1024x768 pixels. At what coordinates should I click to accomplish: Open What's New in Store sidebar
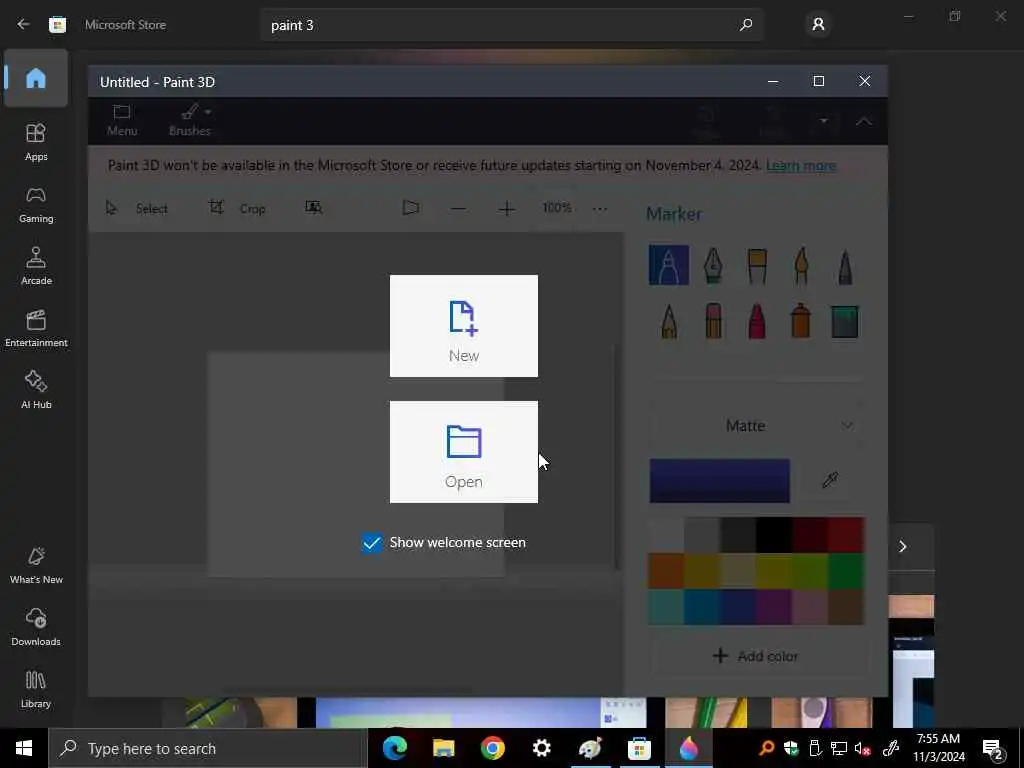[36, 565]
